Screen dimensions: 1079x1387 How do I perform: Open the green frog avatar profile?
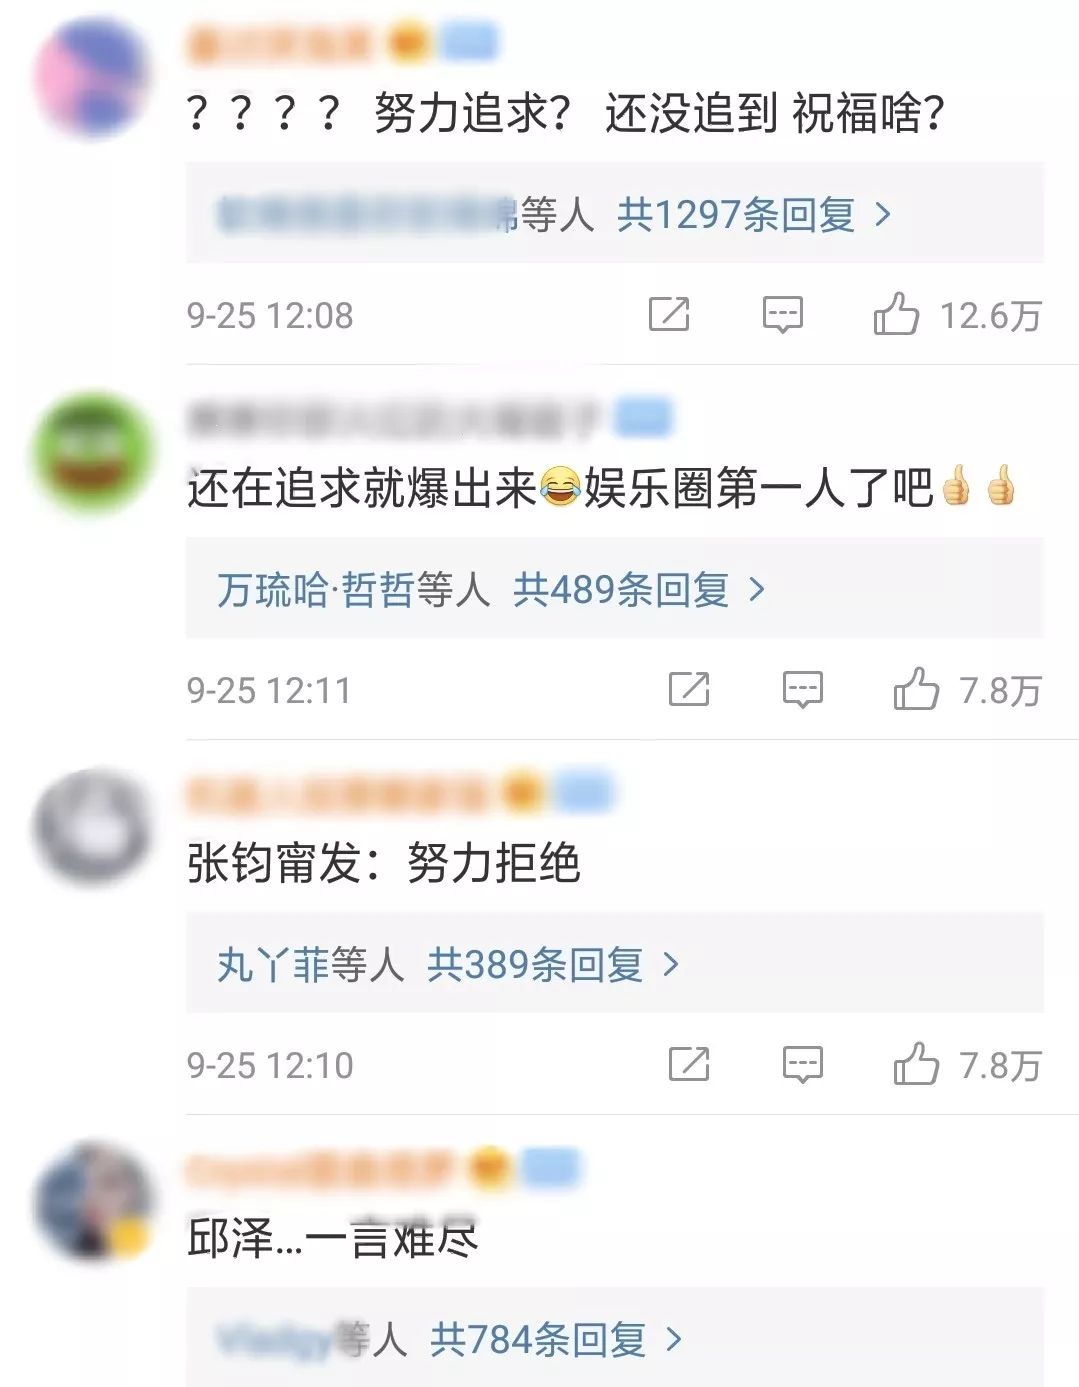point(94,451)
